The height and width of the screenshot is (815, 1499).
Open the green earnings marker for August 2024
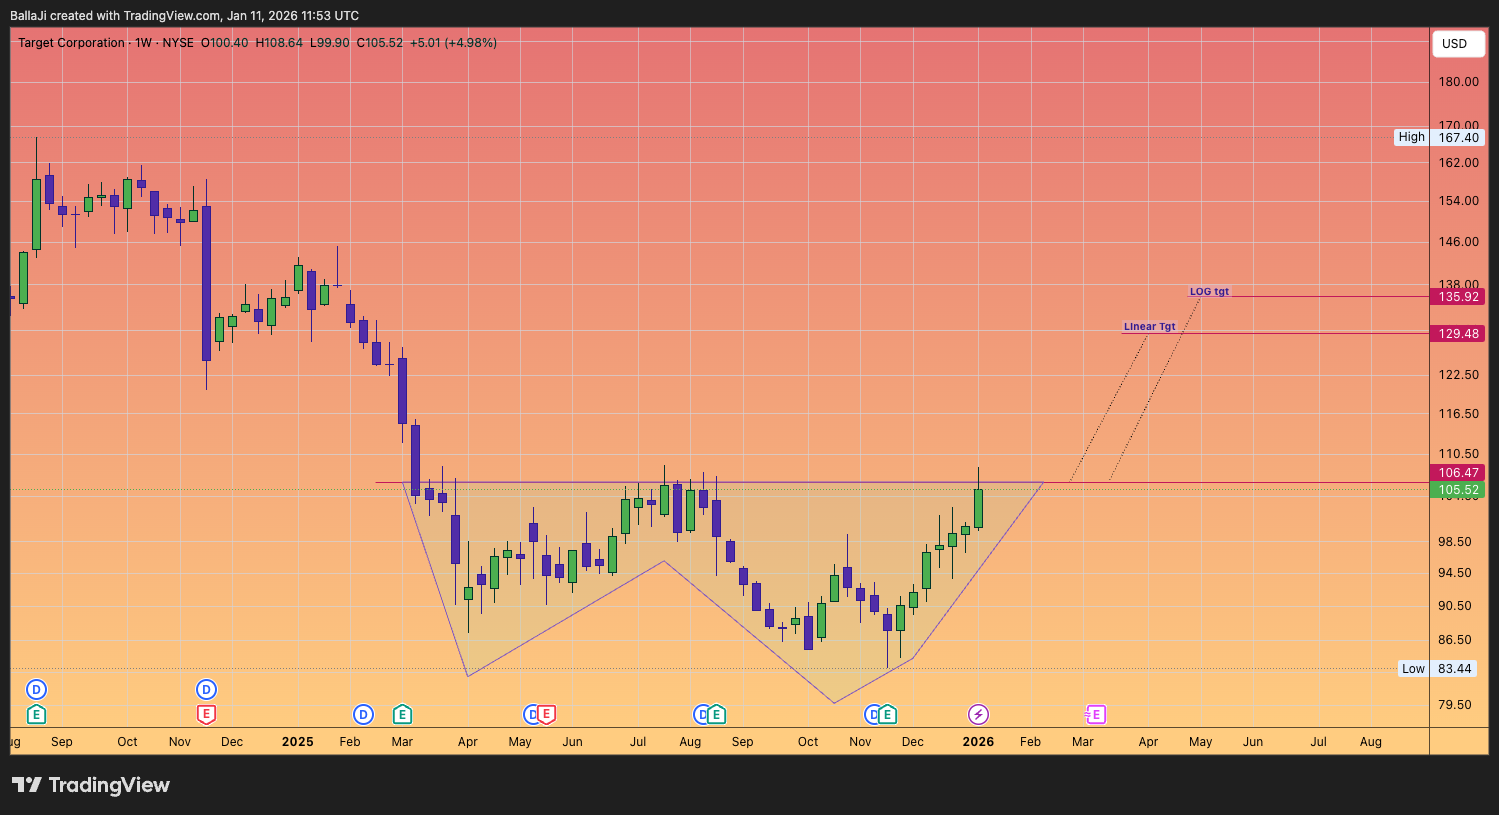pos(37,714)
